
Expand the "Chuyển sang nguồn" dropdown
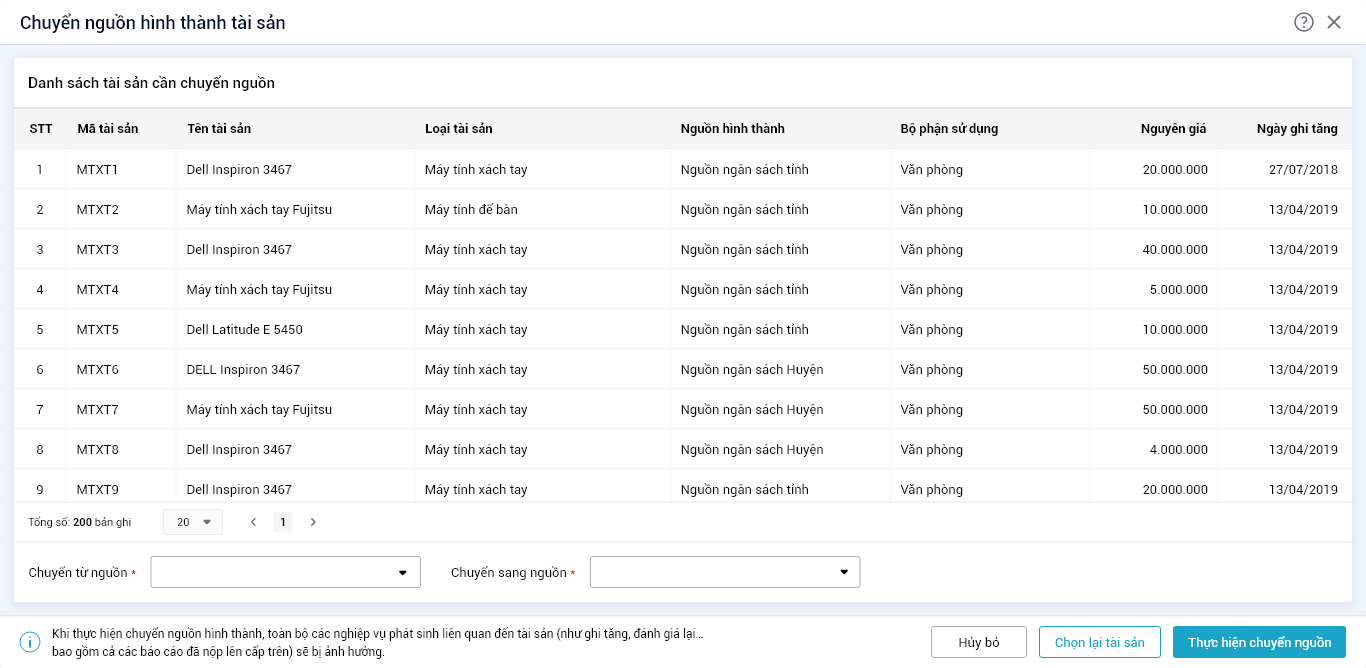(725, 572)
